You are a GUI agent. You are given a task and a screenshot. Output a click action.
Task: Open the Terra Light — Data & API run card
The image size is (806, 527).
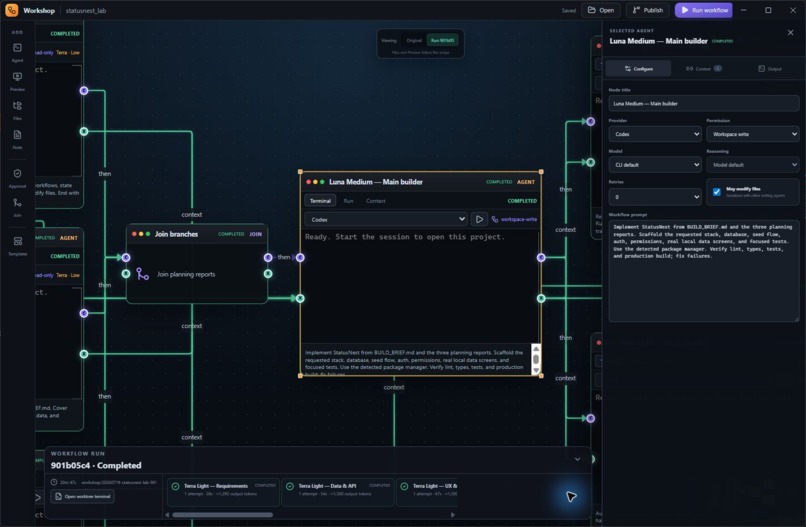click(338, 492)
